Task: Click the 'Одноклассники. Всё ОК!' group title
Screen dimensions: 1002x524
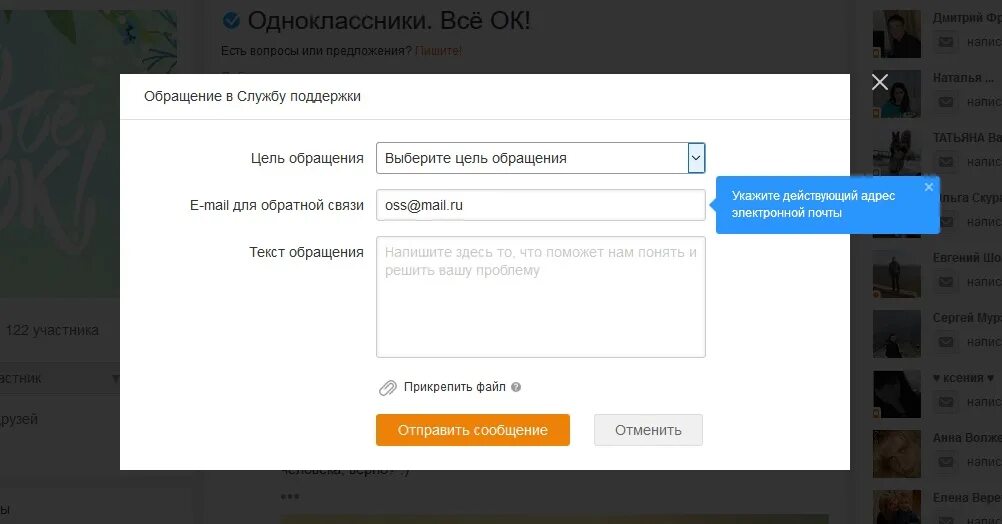Action: (389, 21)
